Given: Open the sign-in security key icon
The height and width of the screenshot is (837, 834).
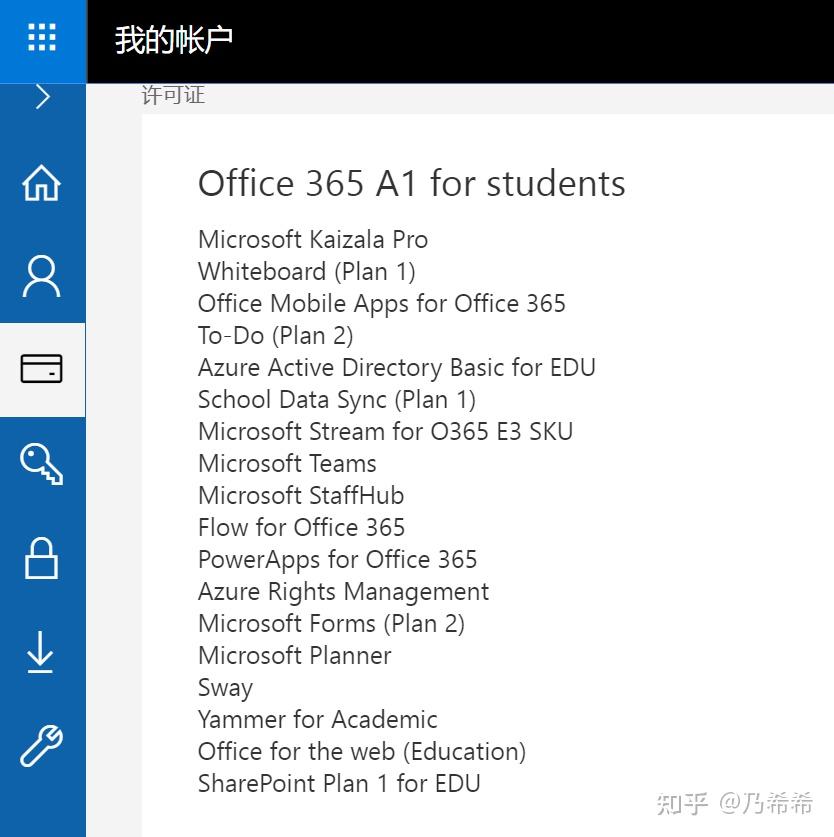Looking at the screenshot, I should click(41, 462).
